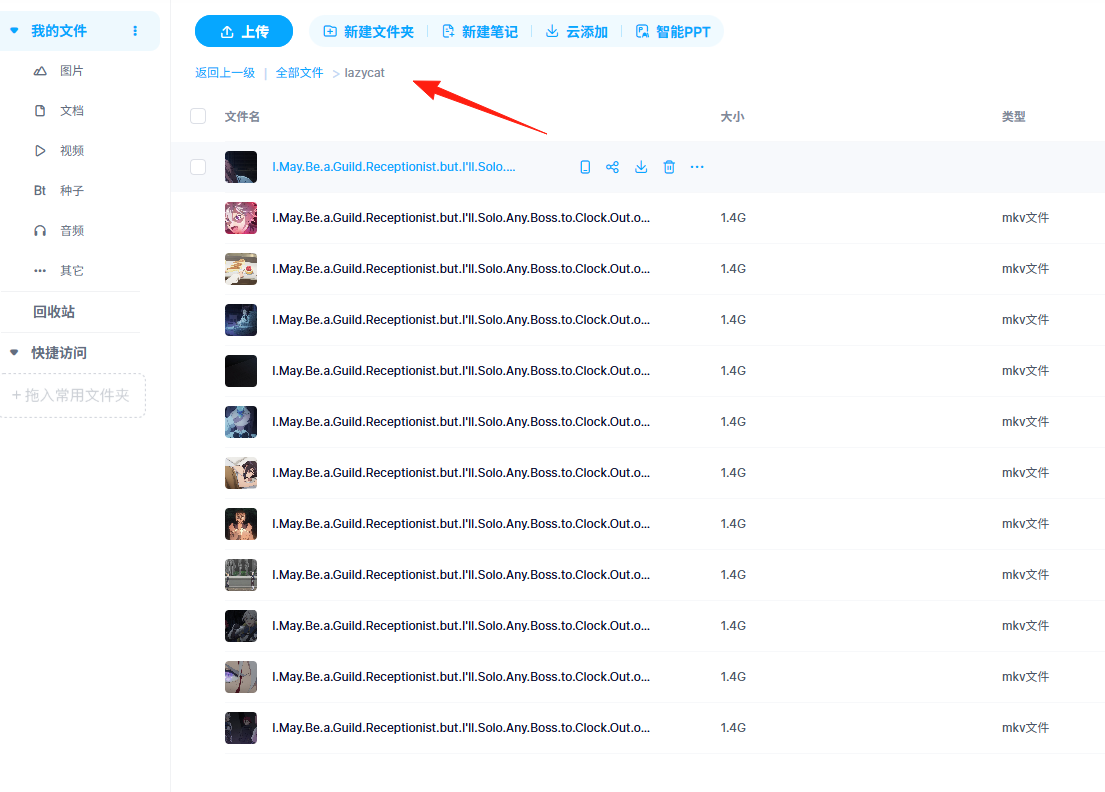Click the 图片 picture icon
This screenshot has height=792, width=1105.
[40, 70]
